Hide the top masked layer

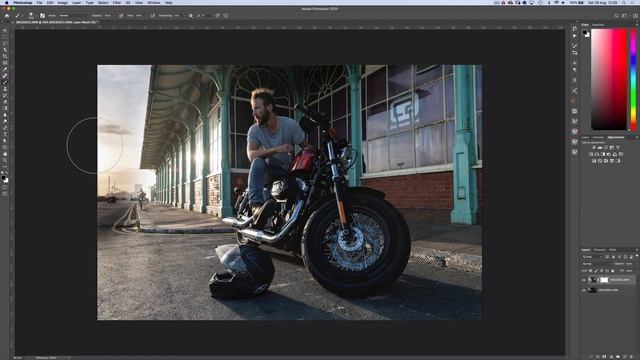(x=583, y=280)
